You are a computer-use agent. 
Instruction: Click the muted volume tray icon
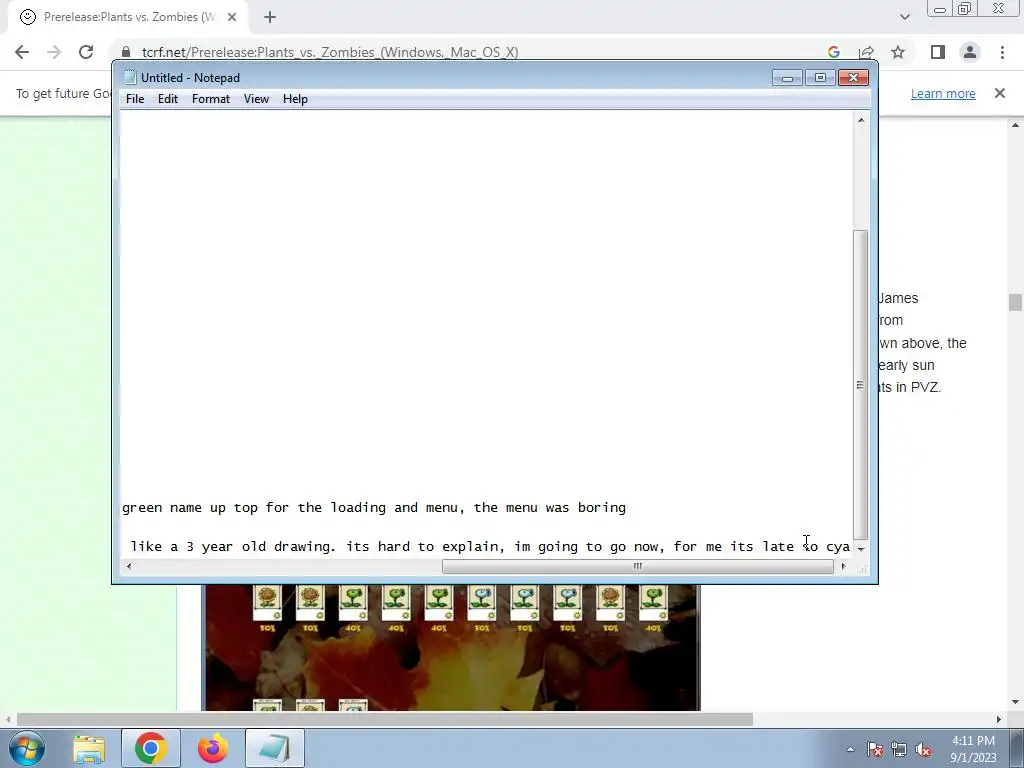923,749
